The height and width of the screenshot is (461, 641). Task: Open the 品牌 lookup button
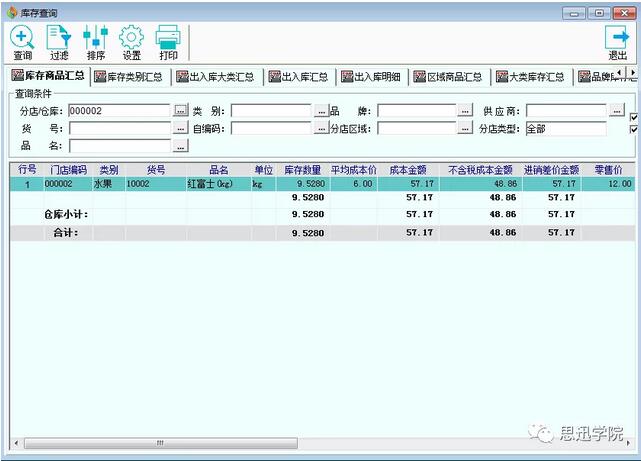465,111
